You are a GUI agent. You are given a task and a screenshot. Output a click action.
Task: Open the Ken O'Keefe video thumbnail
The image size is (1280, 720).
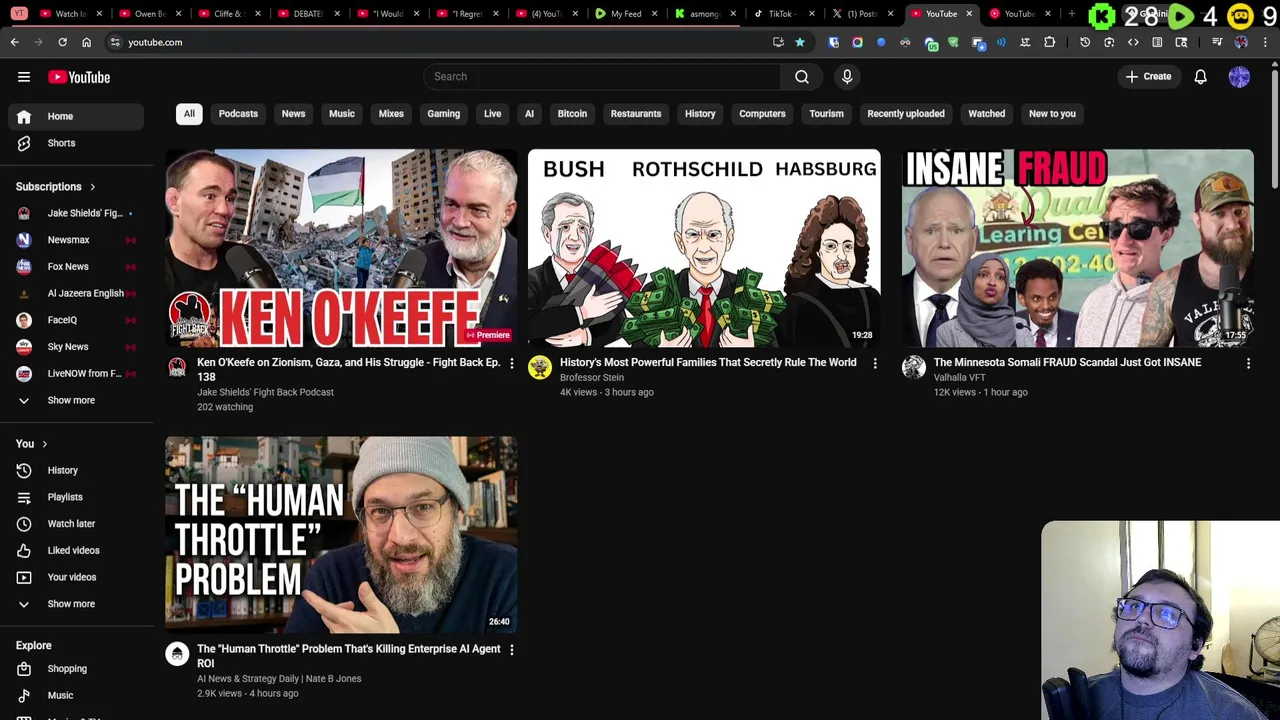point(341,248)
